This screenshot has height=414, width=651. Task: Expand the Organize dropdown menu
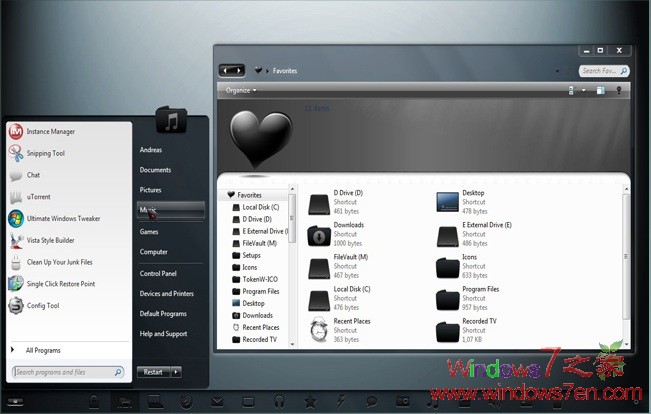point(241,90)
